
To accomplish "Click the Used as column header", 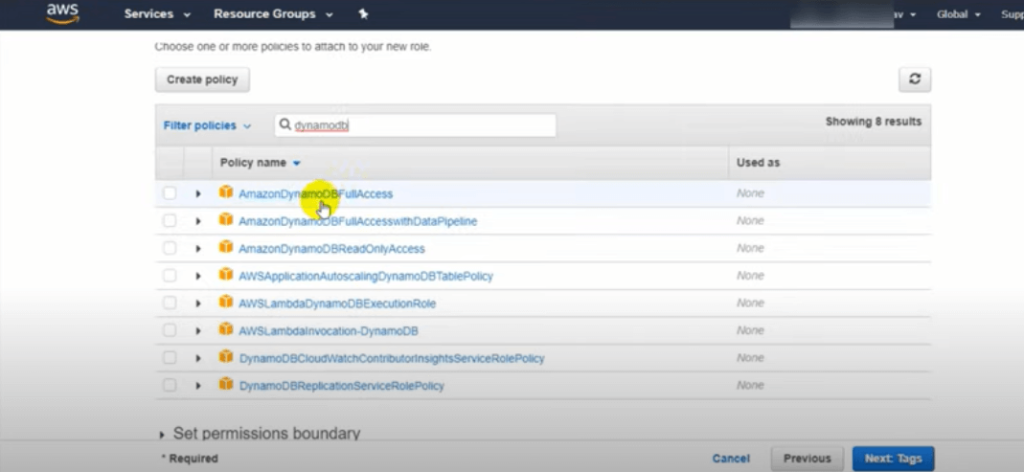I will pyautogui.click(x=758, y=163).
